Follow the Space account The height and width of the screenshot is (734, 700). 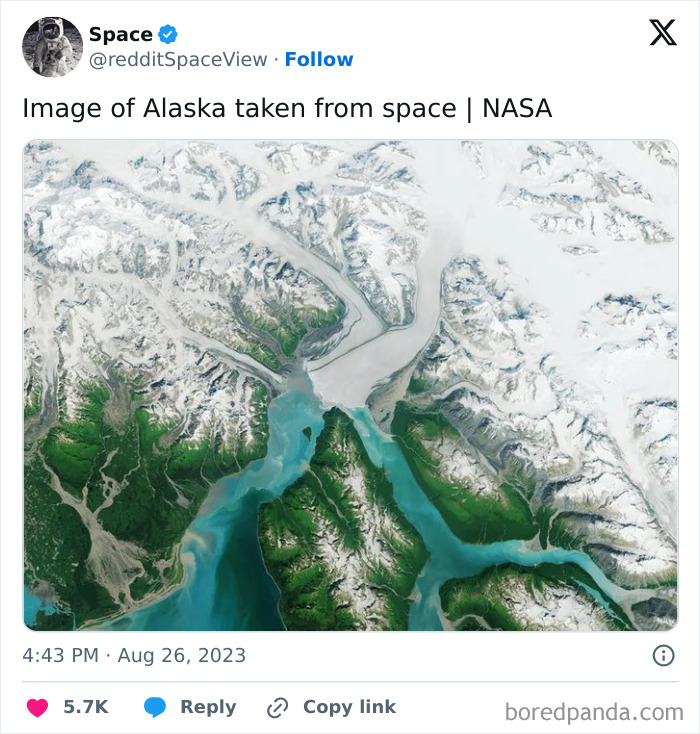319,60
